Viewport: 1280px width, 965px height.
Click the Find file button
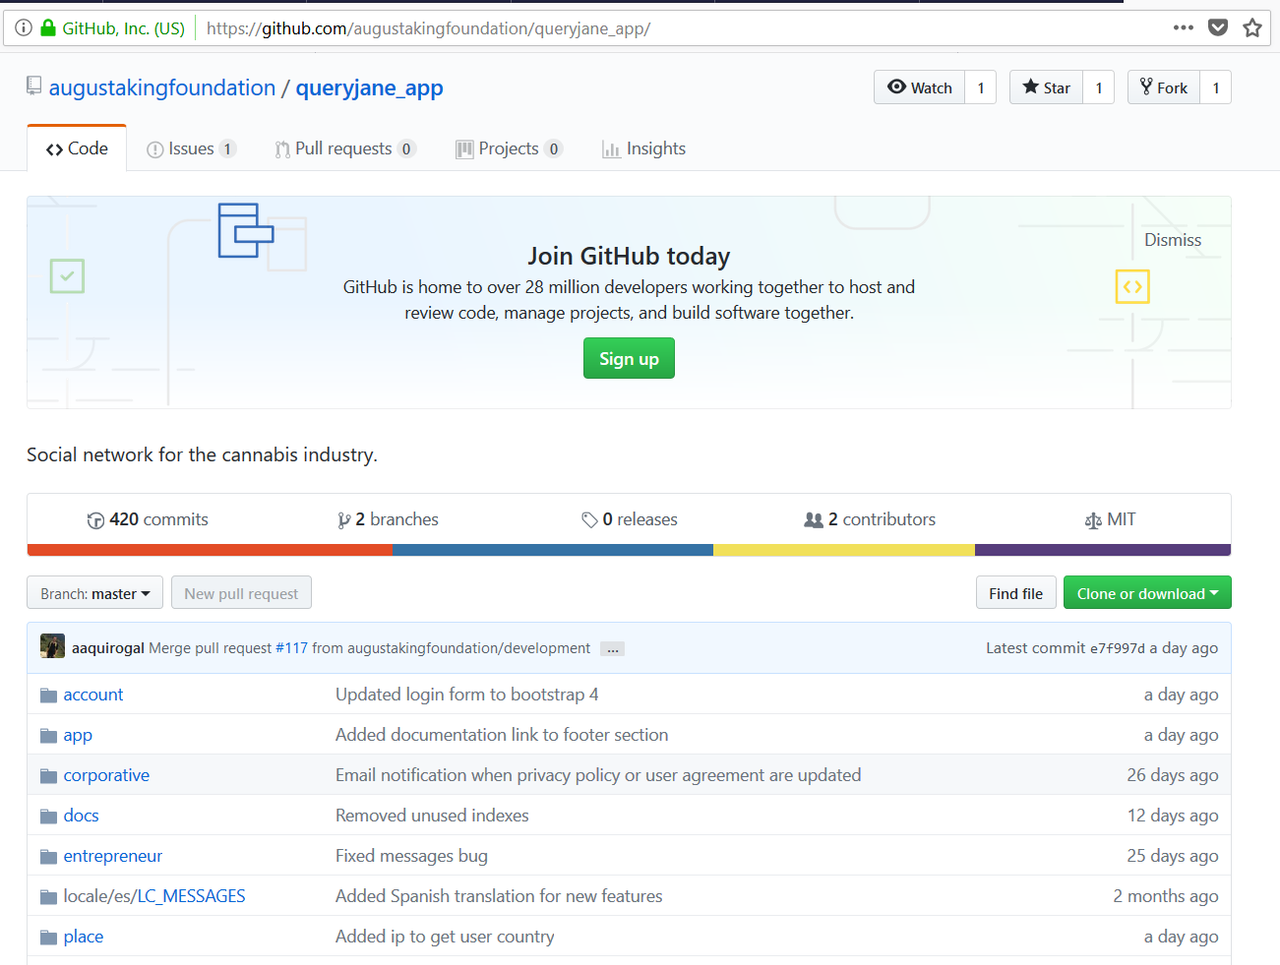point(1016,593)
